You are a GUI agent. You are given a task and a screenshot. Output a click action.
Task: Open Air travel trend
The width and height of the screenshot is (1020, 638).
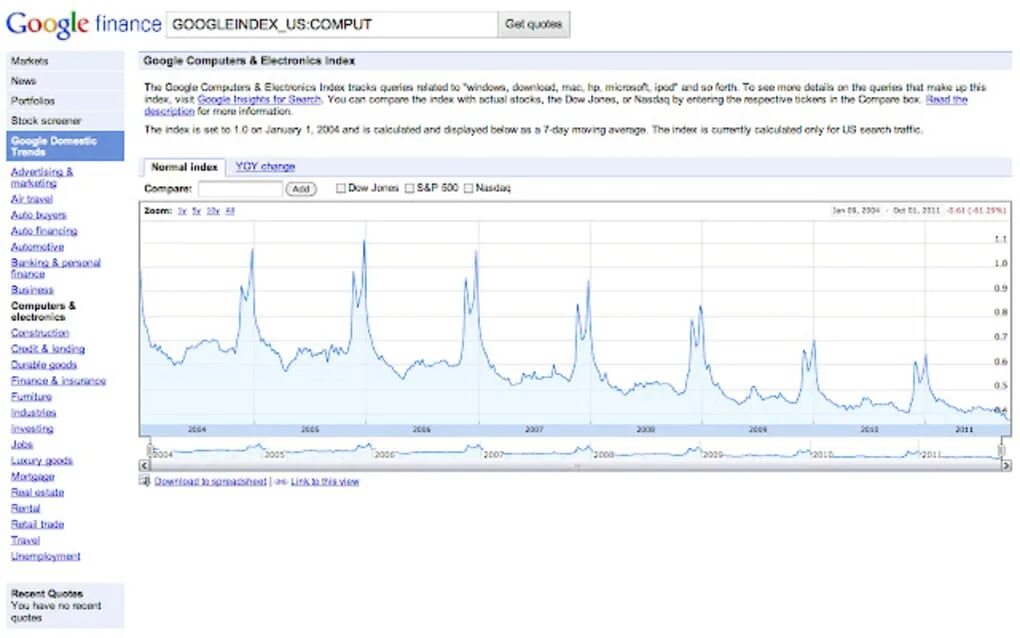point(31,199)
